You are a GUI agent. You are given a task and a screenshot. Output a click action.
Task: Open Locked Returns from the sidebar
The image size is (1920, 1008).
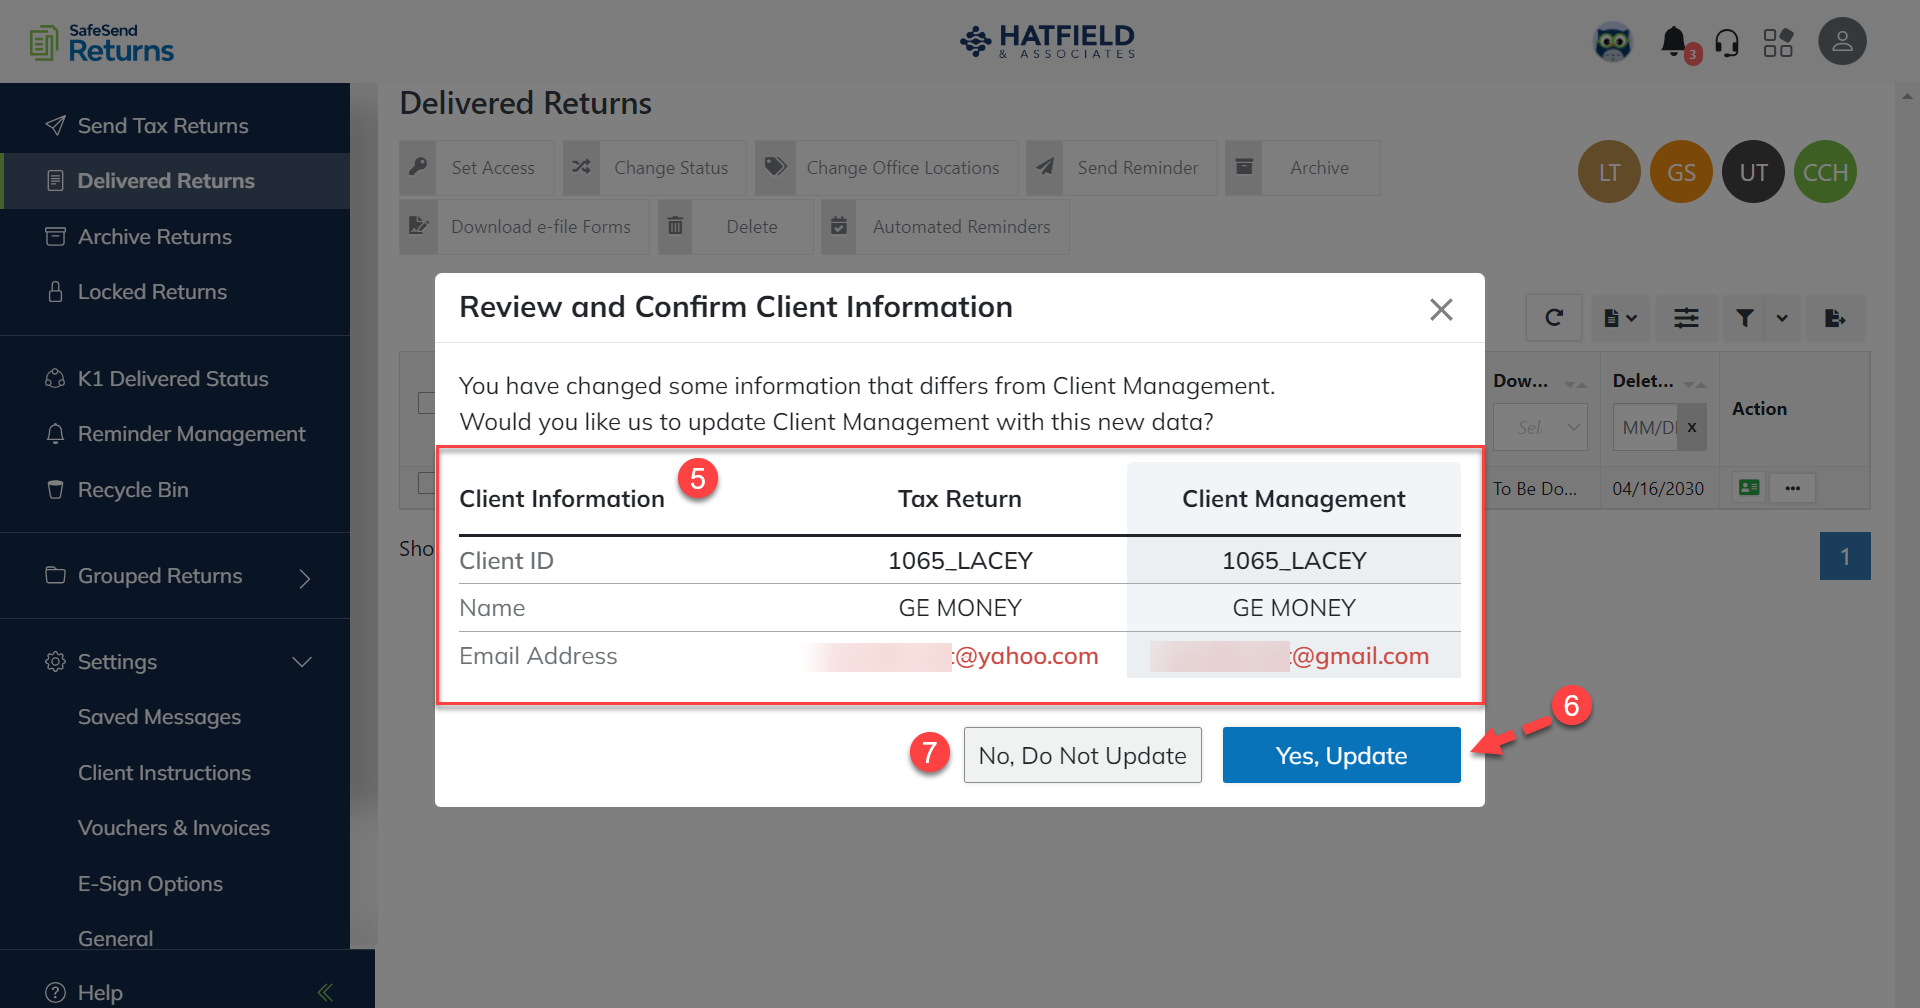(152, 291)
